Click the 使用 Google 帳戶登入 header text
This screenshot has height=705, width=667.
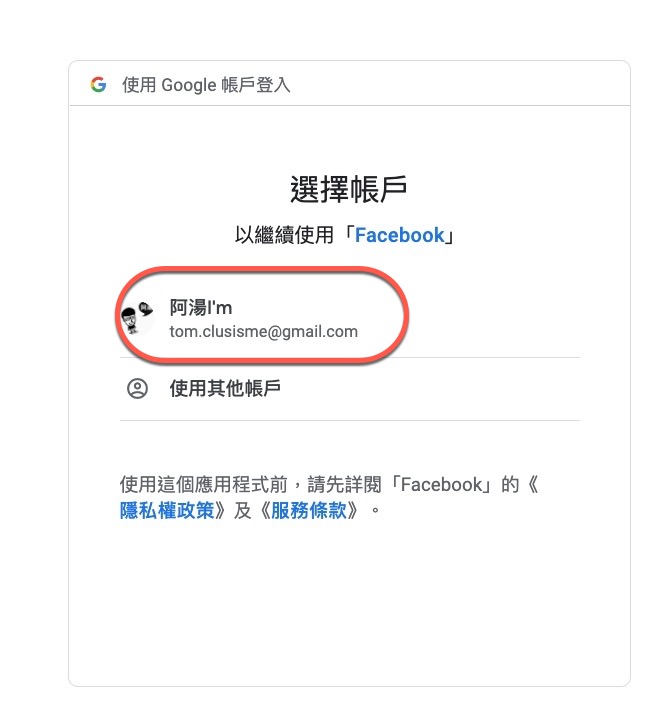coord(206,85)
